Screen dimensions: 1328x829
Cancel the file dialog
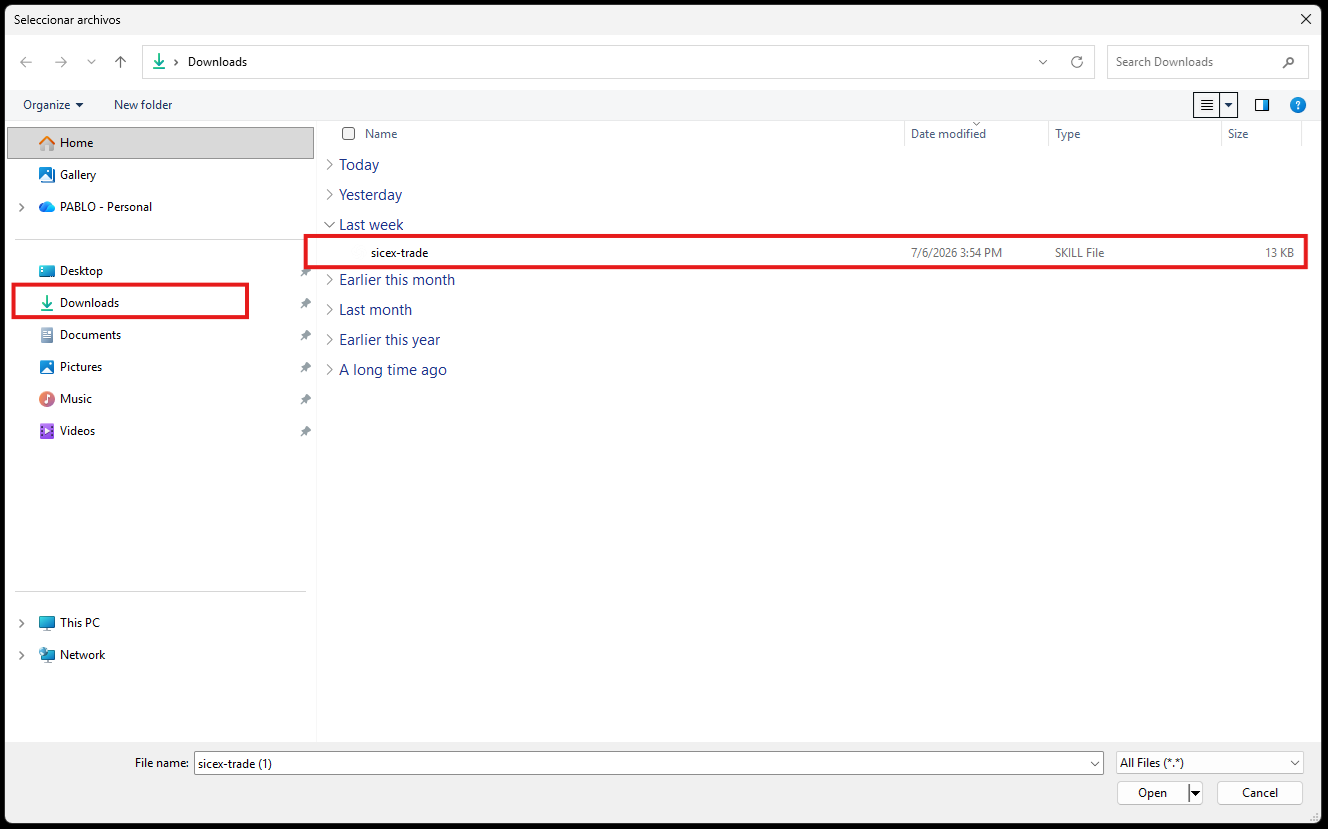click(1260, 793)
